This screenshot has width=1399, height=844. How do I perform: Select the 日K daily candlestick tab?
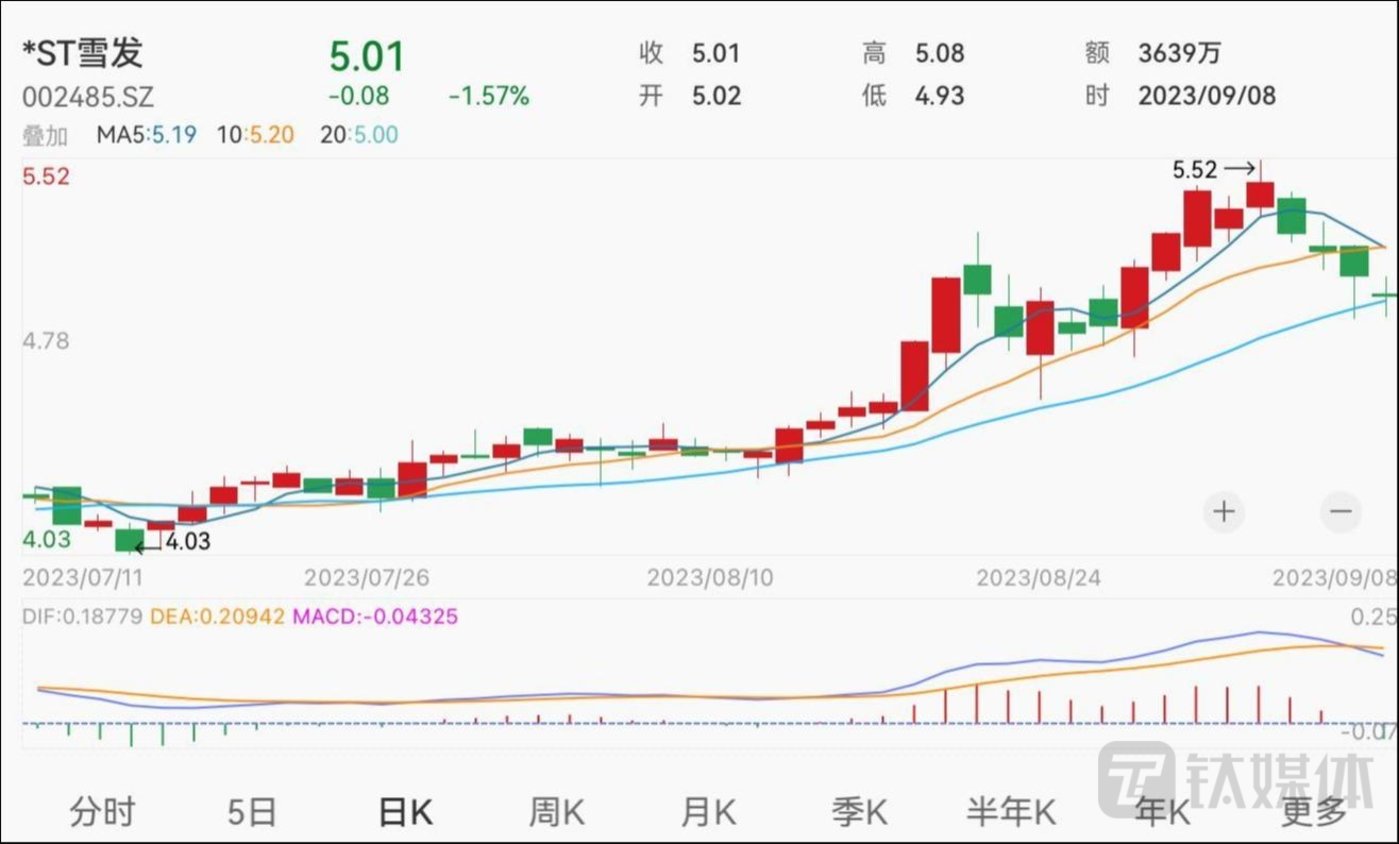(x=405, y=812)
